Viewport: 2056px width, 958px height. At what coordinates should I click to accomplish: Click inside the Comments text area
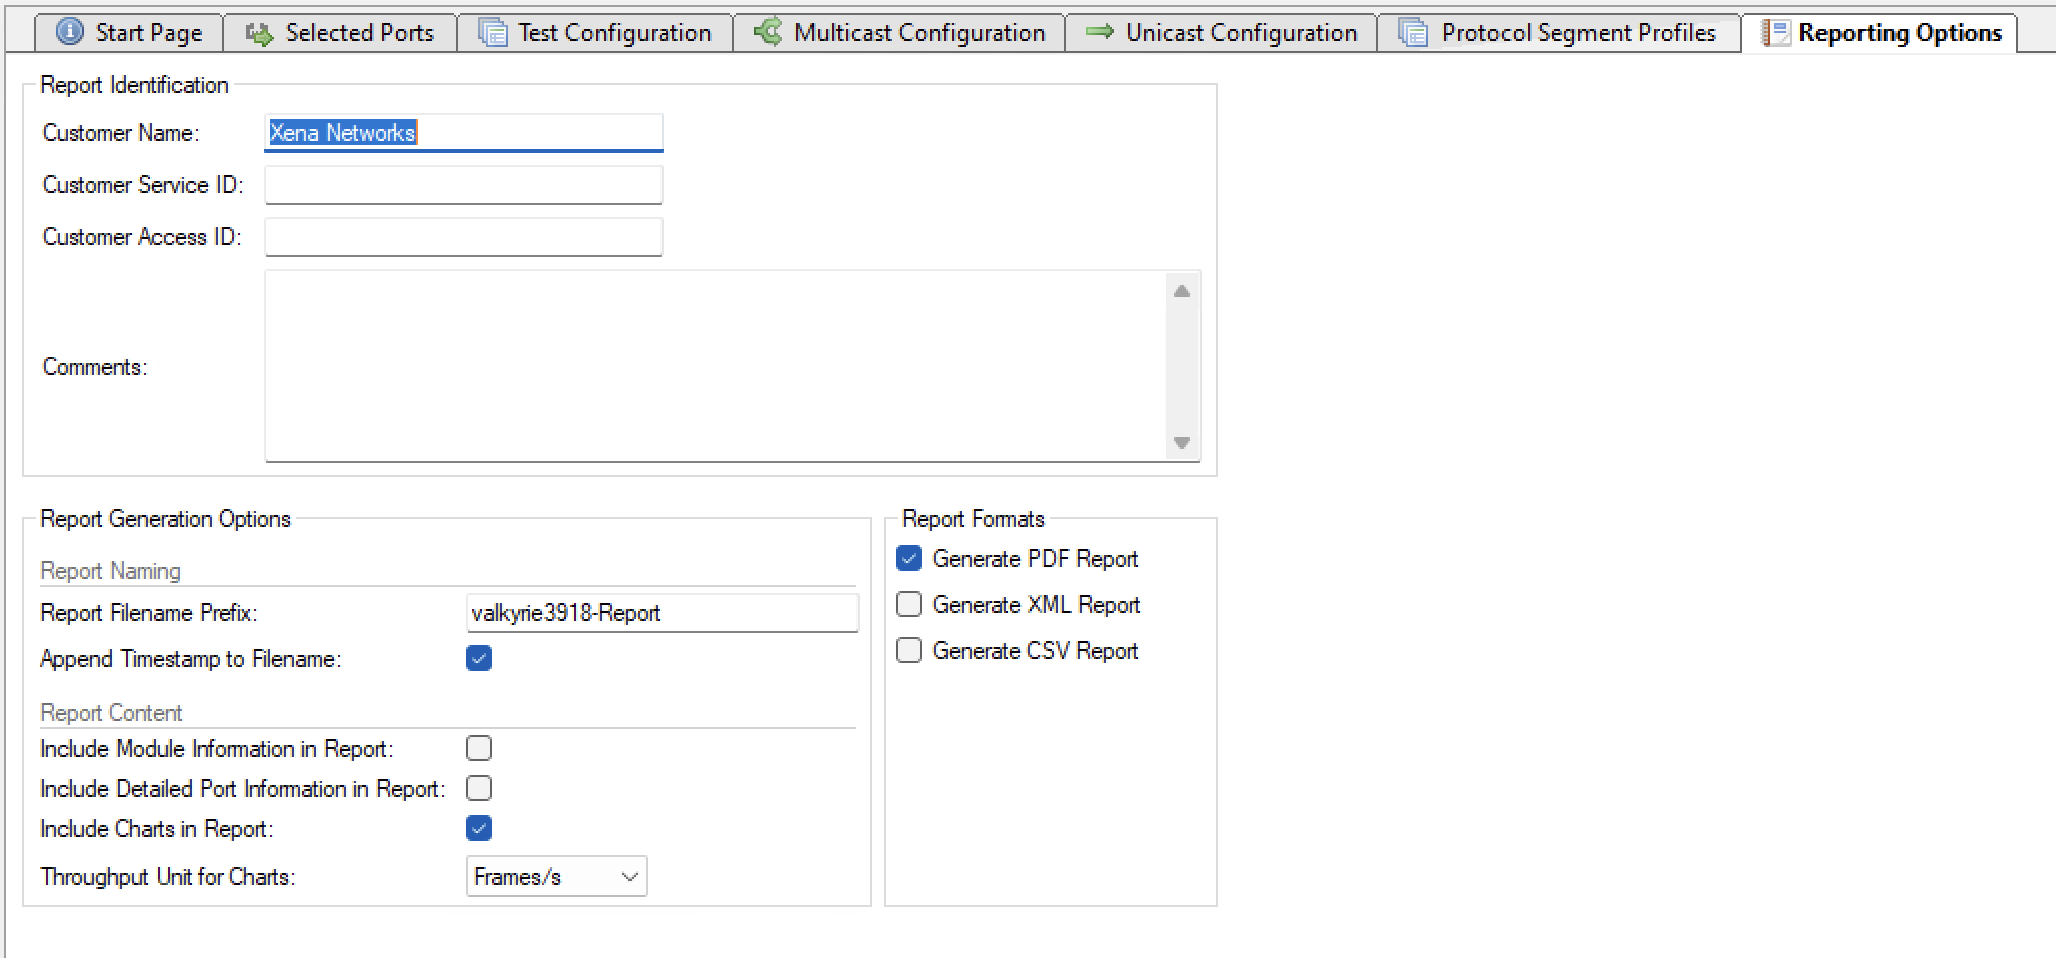715,366
